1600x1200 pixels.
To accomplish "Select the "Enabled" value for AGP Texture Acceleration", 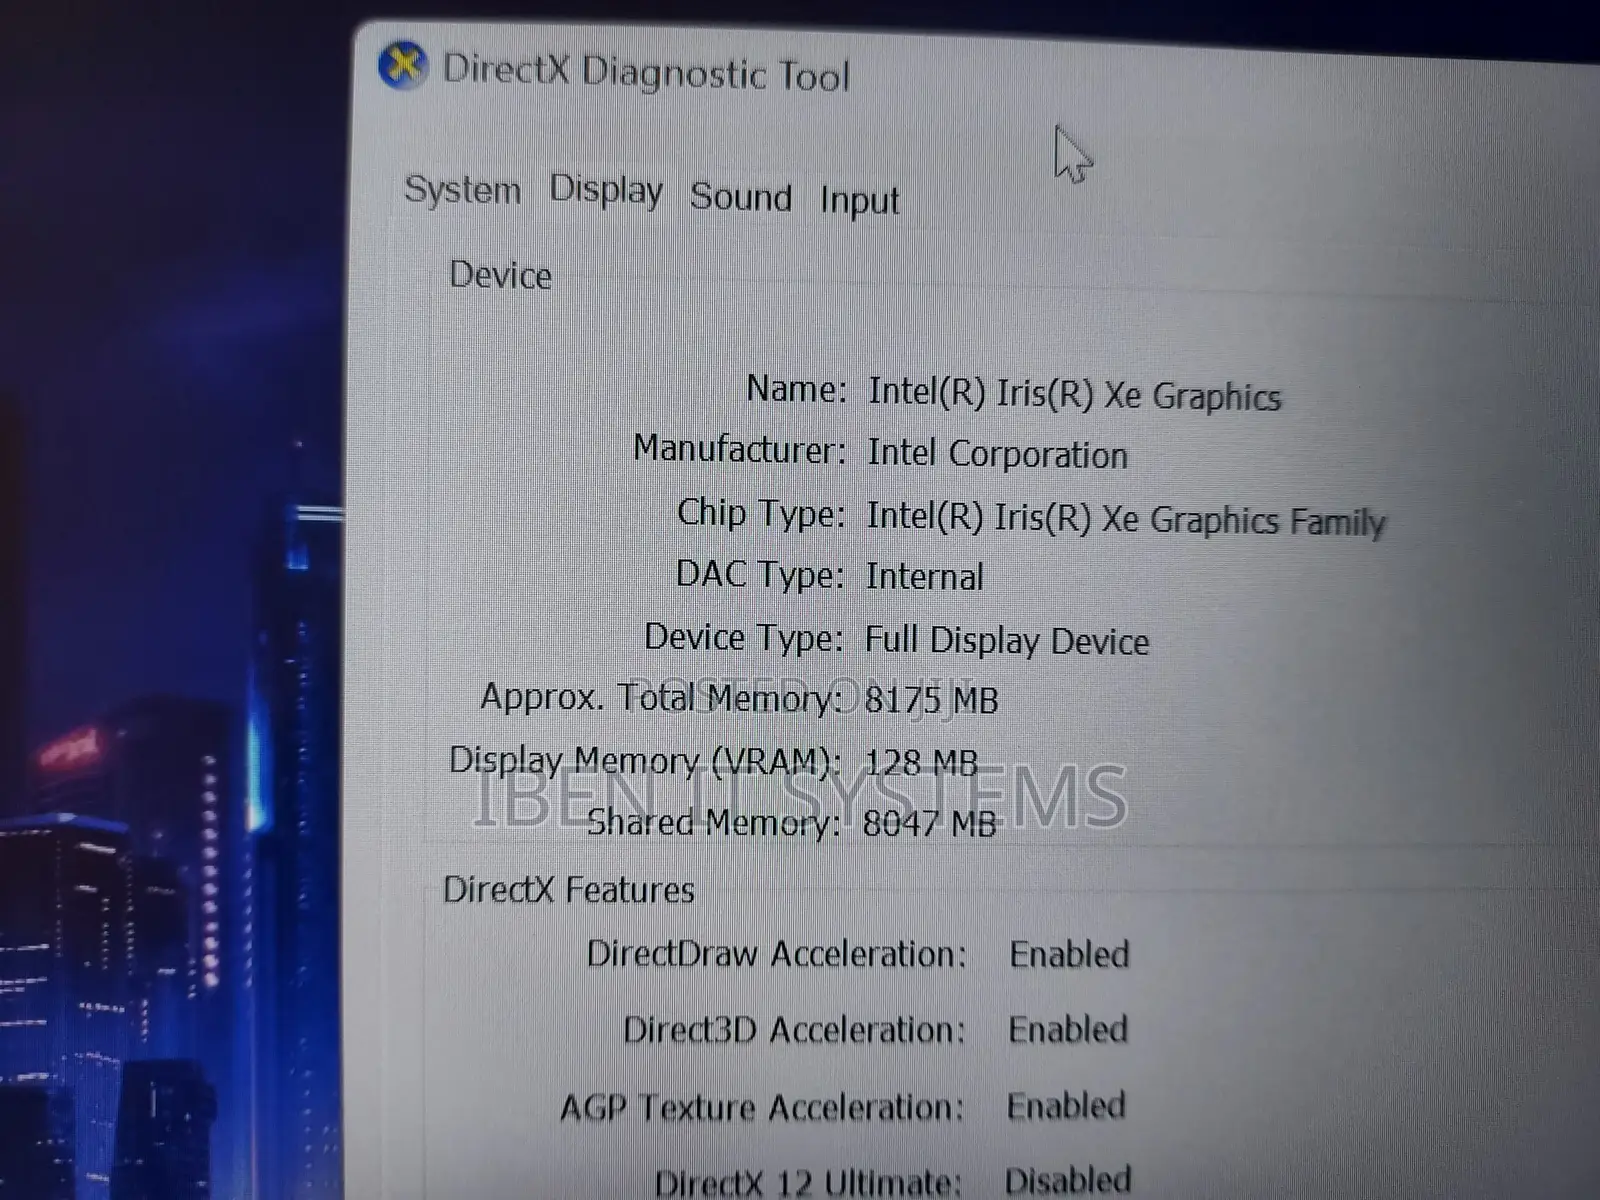I will (1066, 1106).
